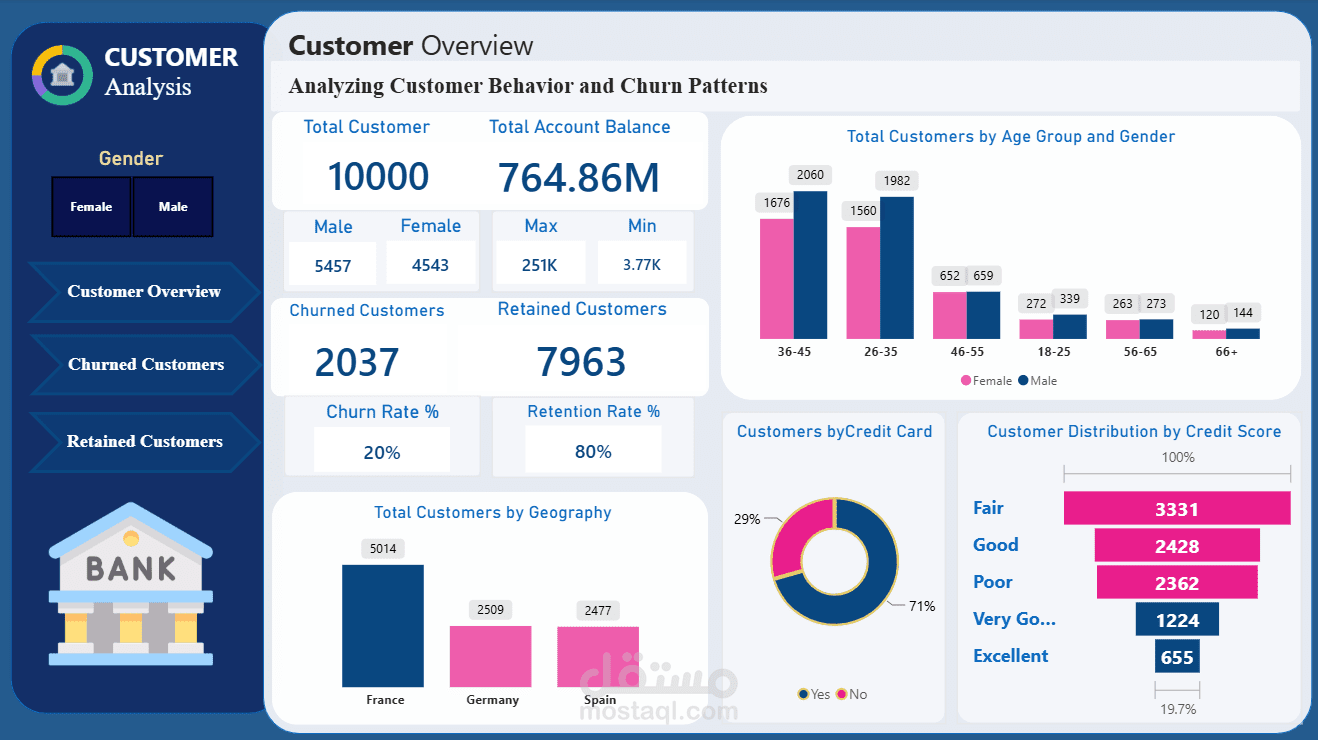The width and height of the screenshot is (1318, 740).
Task: Click the 46-55 male bar labeled 659
Action: (983, 315)
